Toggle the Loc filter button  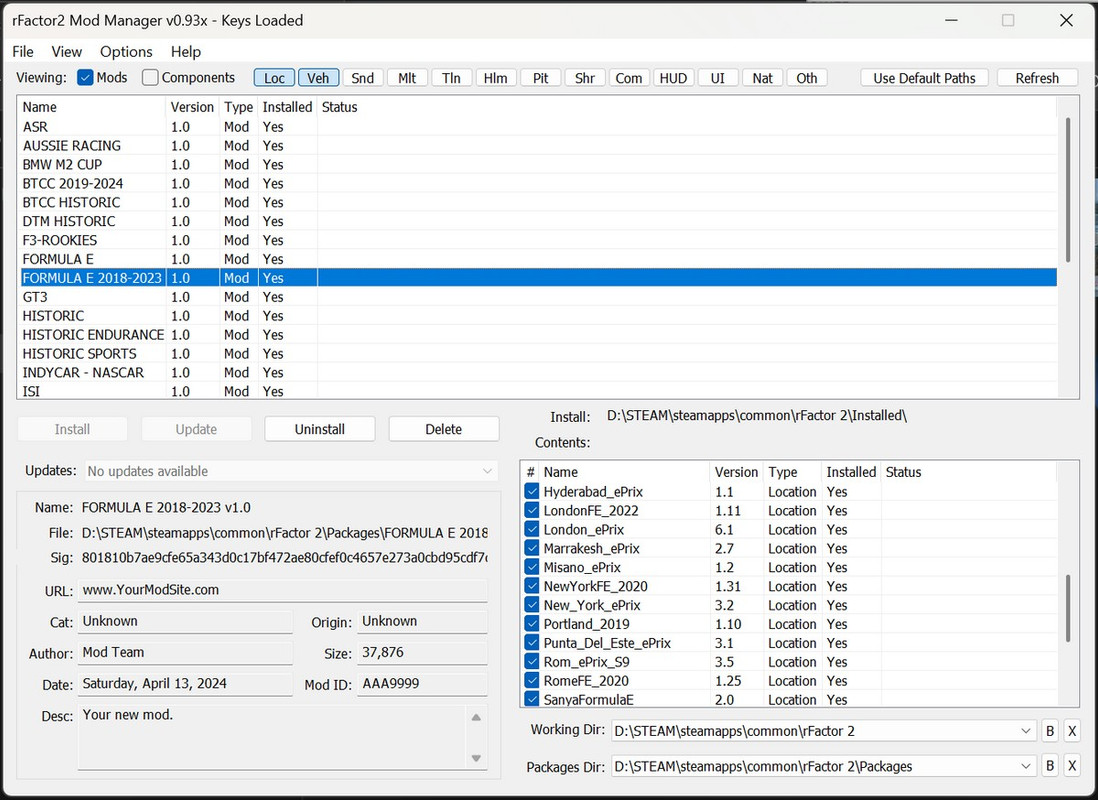pos(274,78)
